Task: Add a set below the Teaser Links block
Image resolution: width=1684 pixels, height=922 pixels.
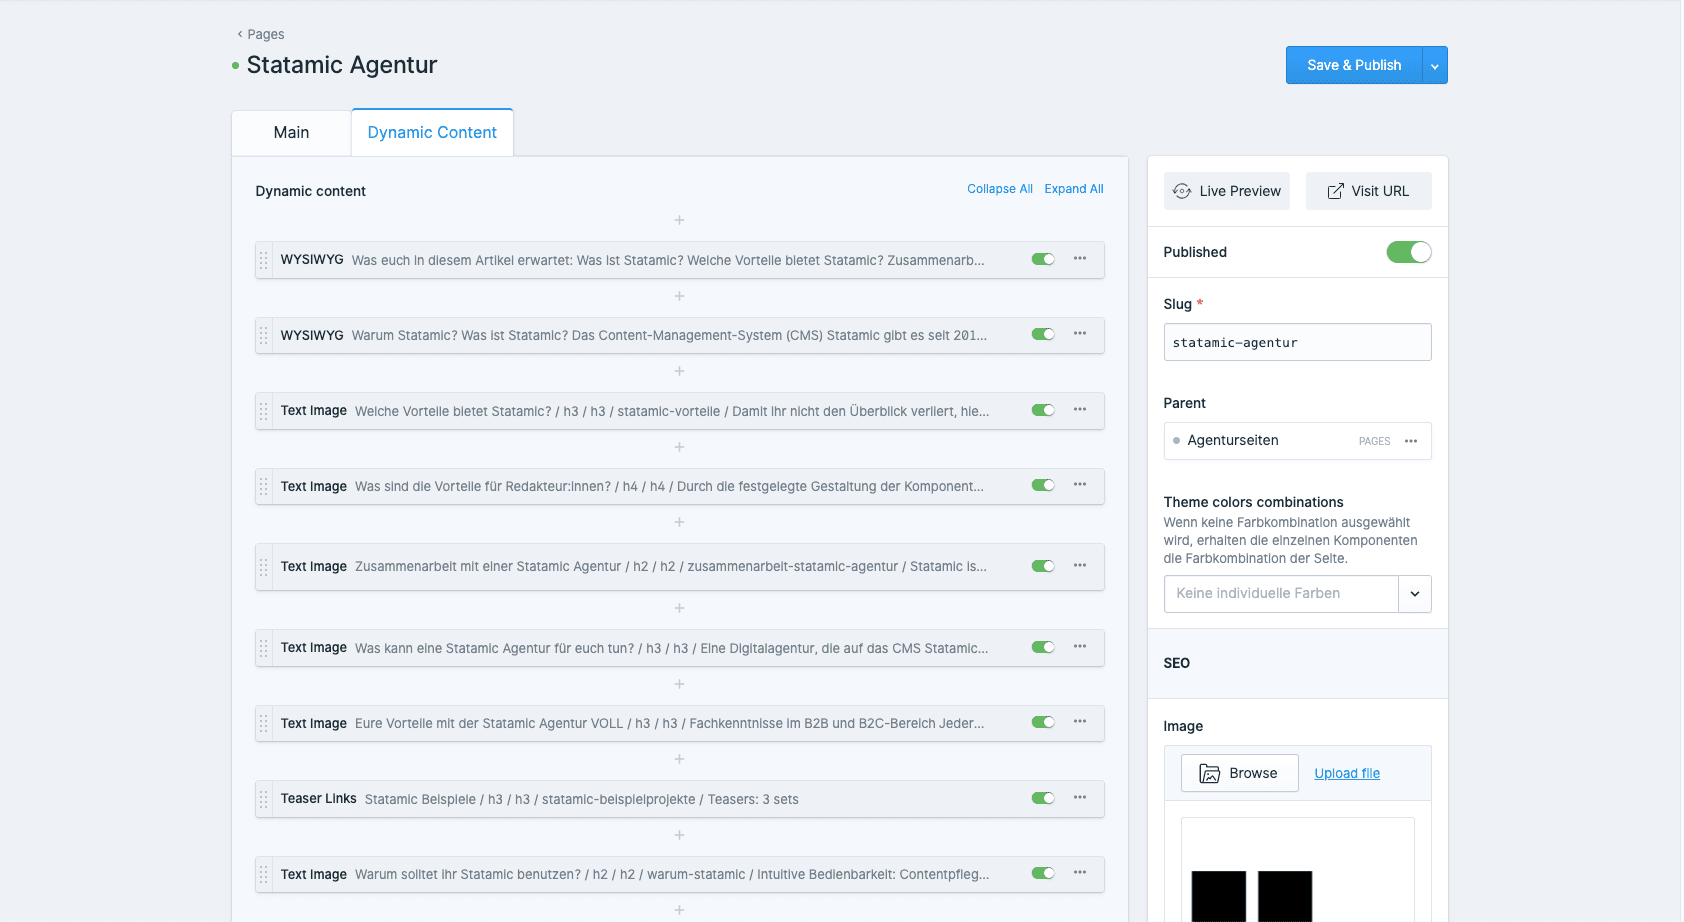Action: [x=679, y=835]
